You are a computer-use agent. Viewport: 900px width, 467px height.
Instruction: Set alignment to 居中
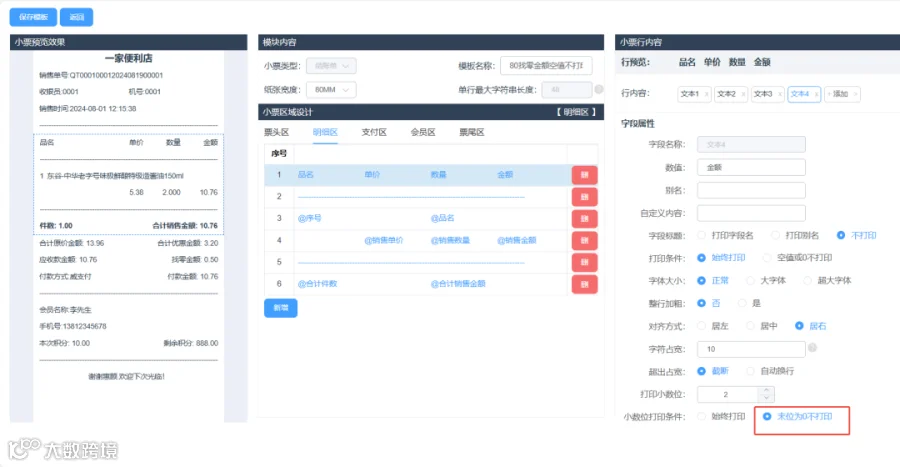pyautogui.click(x=762, y=326)
